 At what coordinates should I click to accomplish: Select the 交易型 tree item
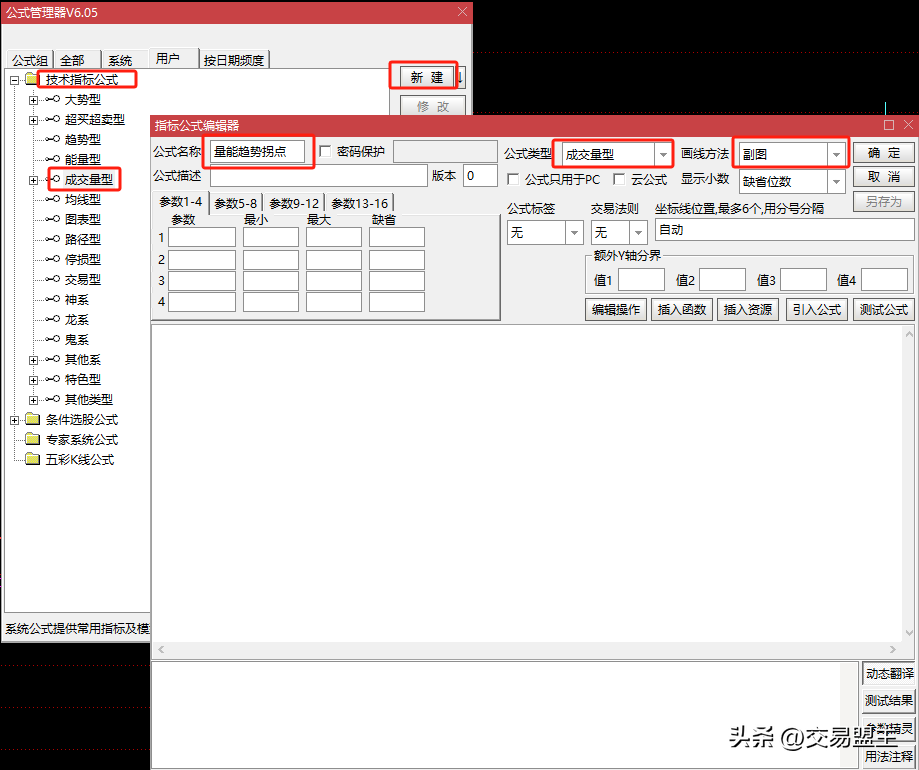pos(83,280)
